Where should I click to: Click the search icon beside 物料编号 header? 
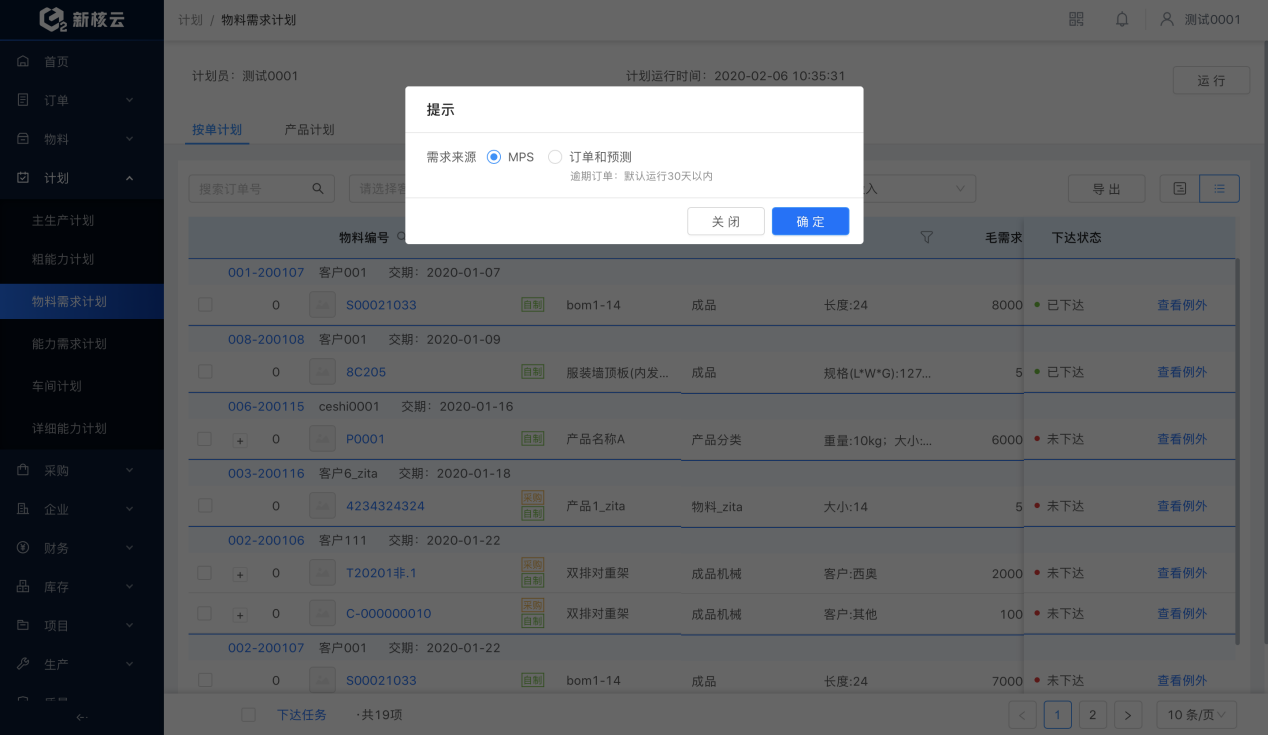pyautogui.click(x=401, y=237)
